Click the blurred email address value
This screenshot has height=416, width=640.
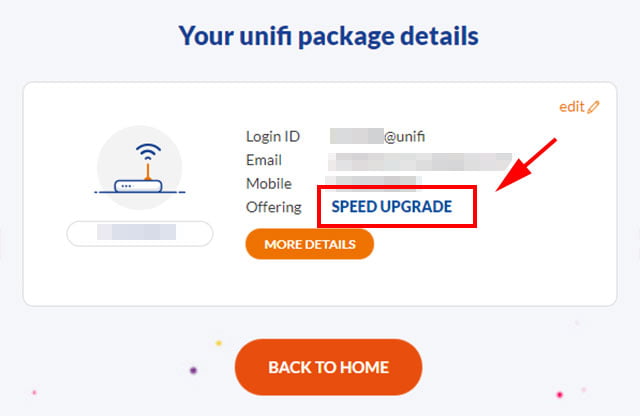tap(420, 162)
